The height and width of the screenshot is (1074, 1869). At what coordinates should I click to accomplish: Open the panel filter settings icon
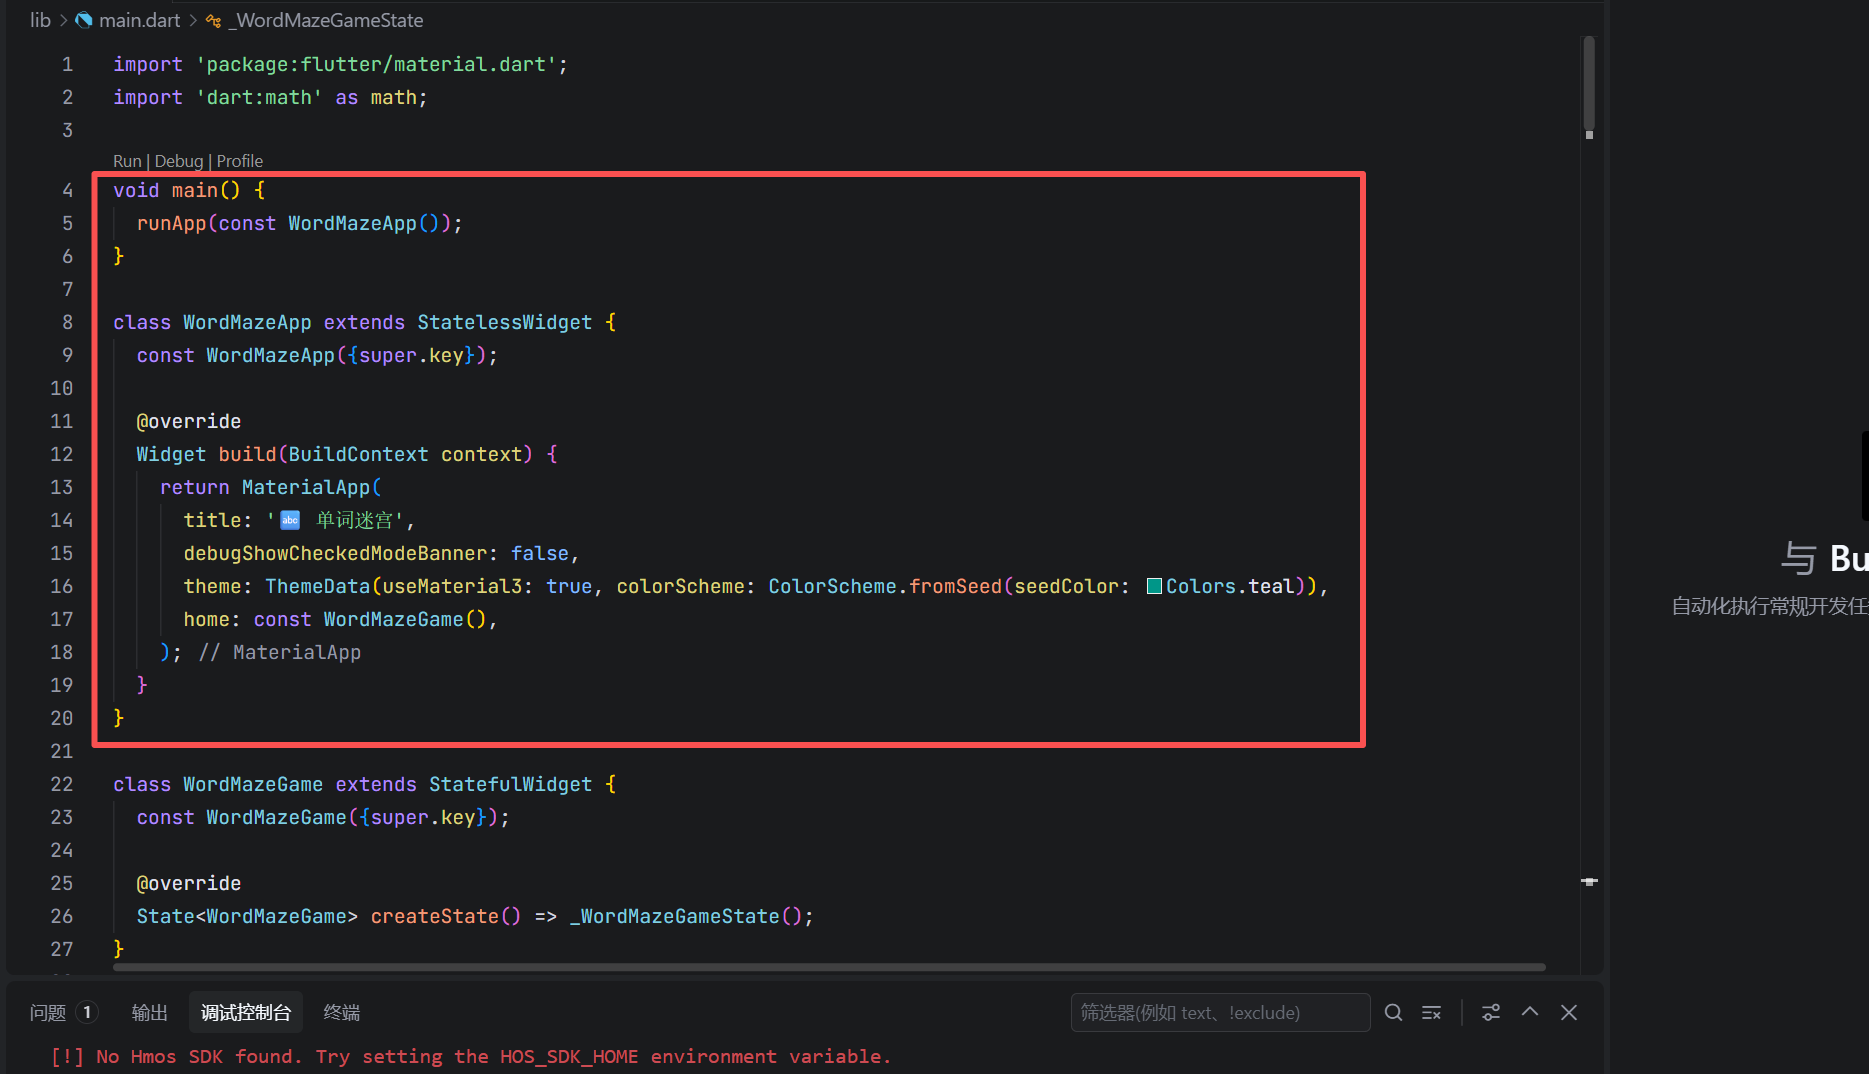coord(1491,1012)
